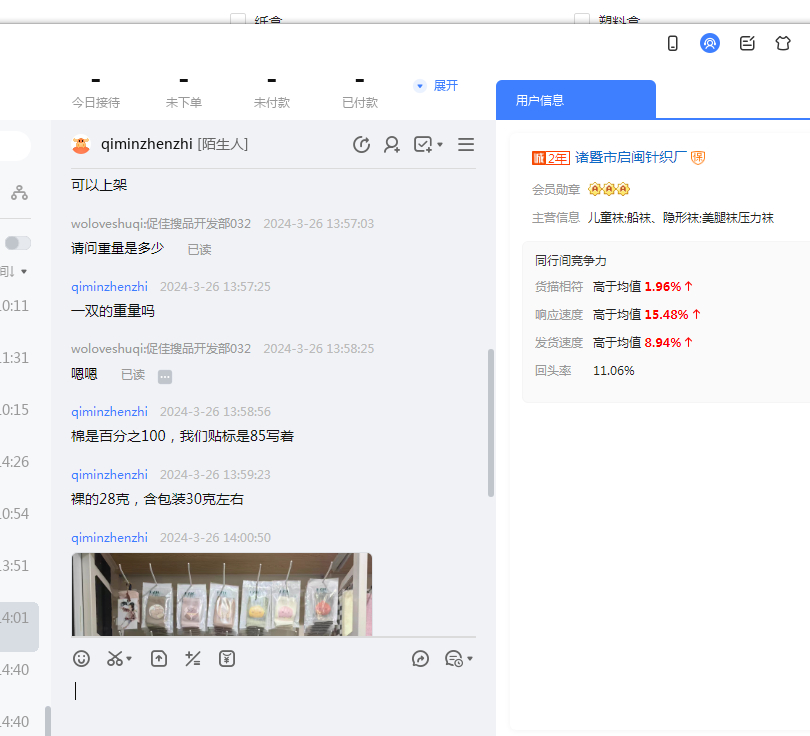Click the chat message scrollbar

(490, 422)
